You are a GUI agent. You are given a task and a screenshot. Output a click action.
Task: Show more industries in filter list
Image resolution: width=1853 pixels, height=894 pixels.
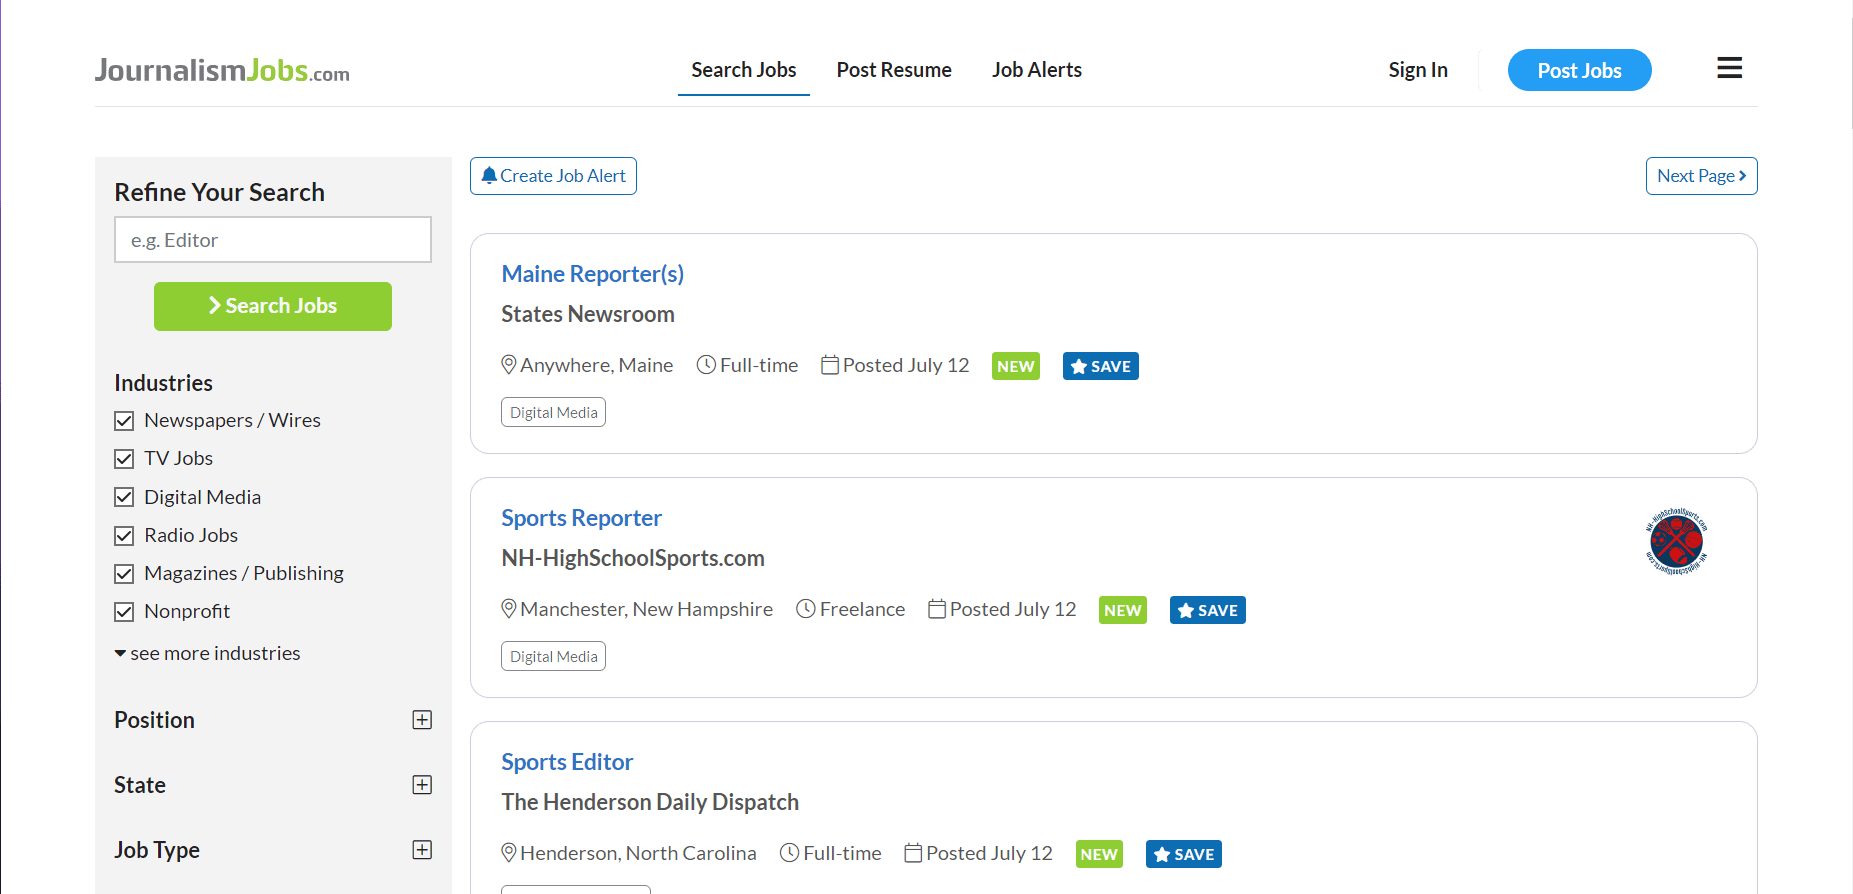tap(207, 653)
